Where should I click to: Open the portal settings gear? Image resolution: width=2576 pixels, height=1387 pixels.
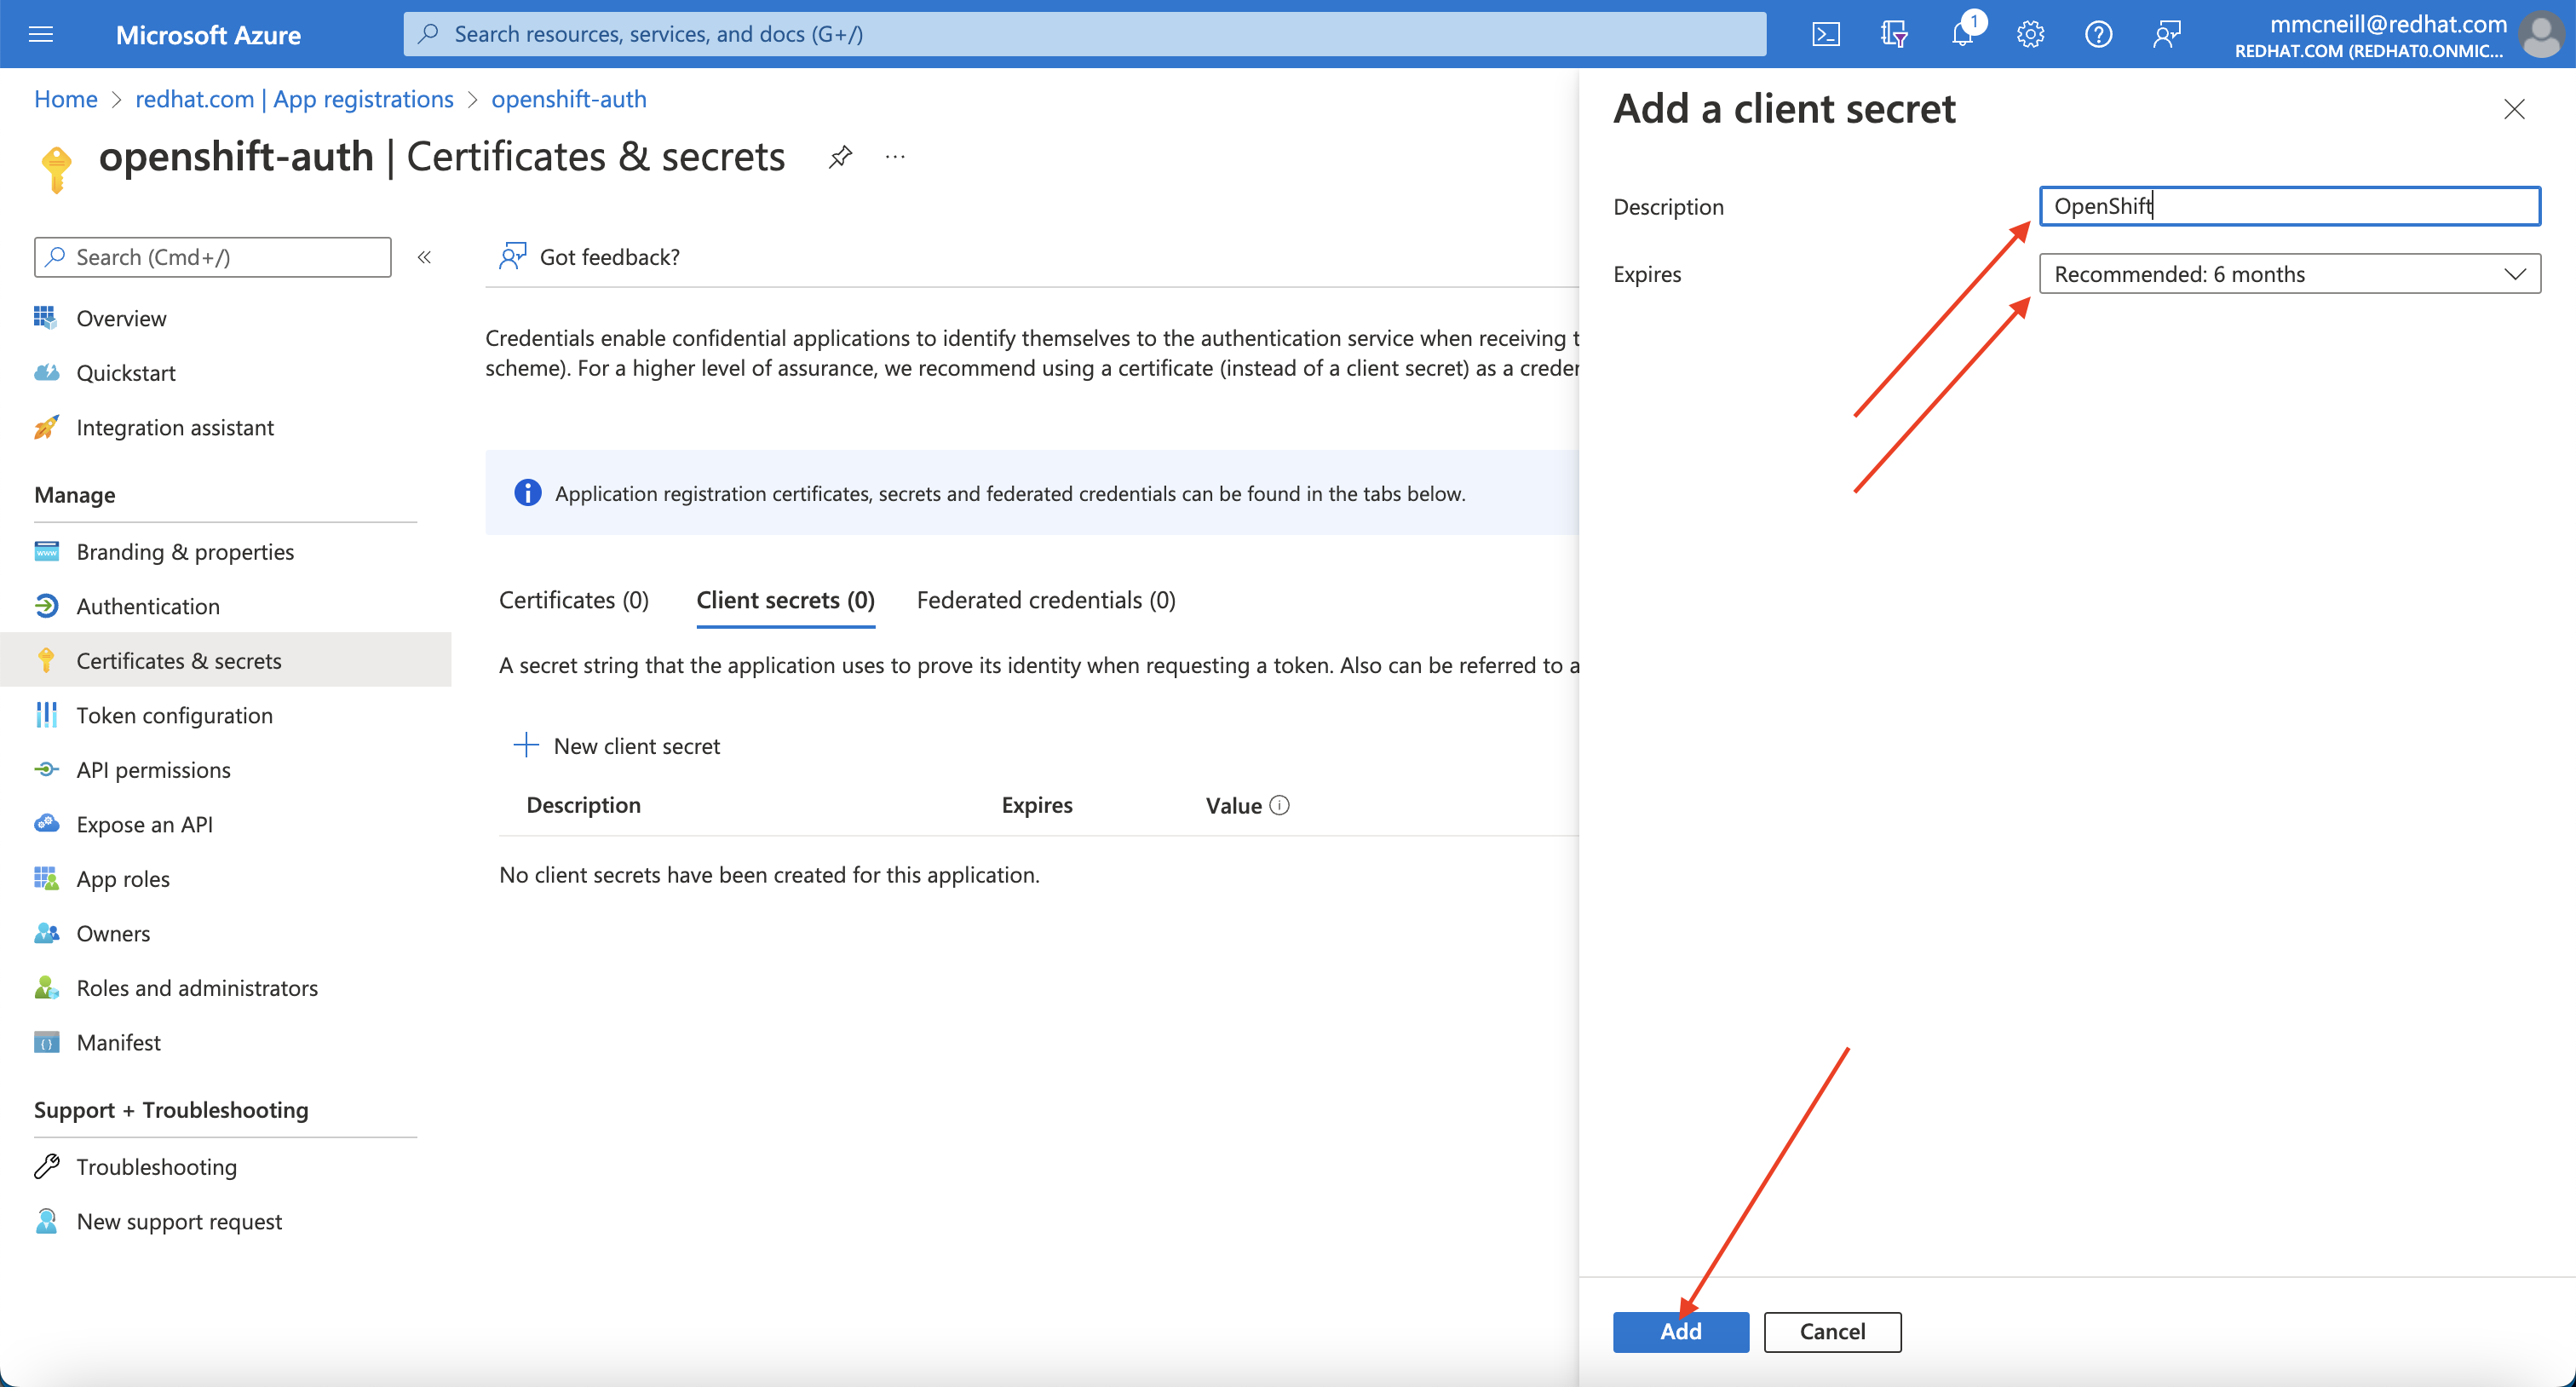pos(2029,33)
